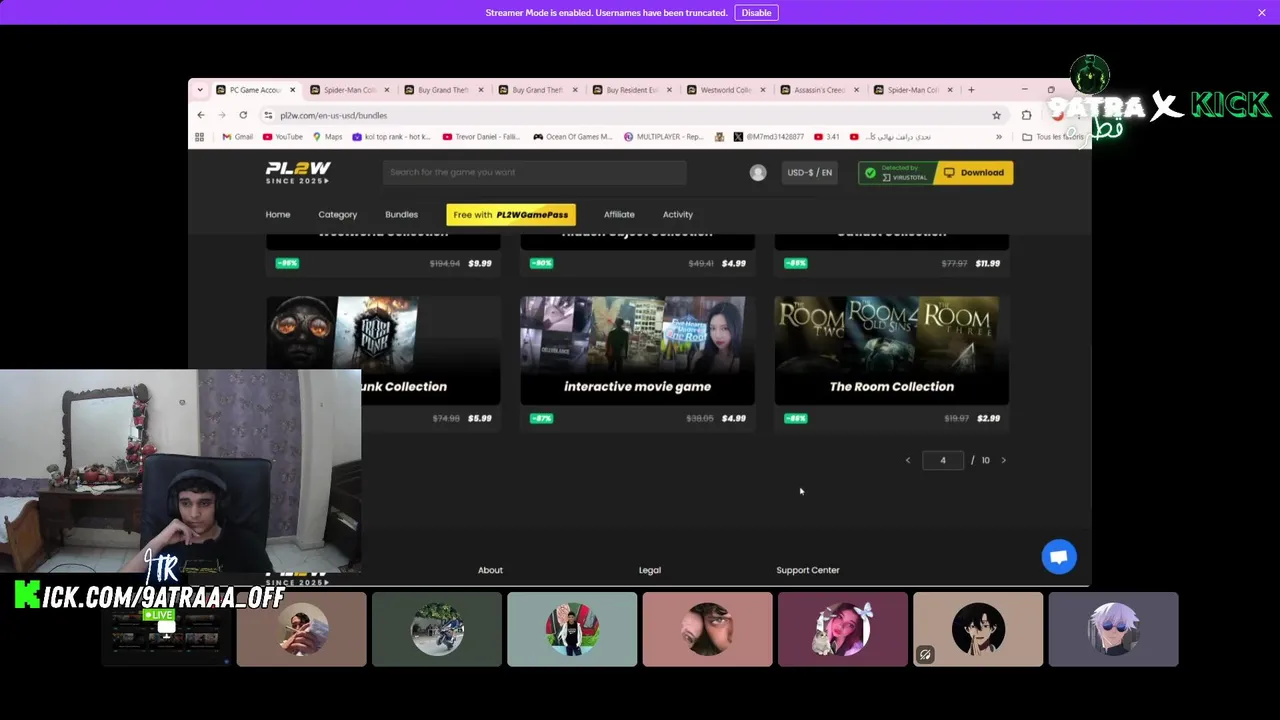Open the Trevor Daniel bookmark

tap(482, 137)
